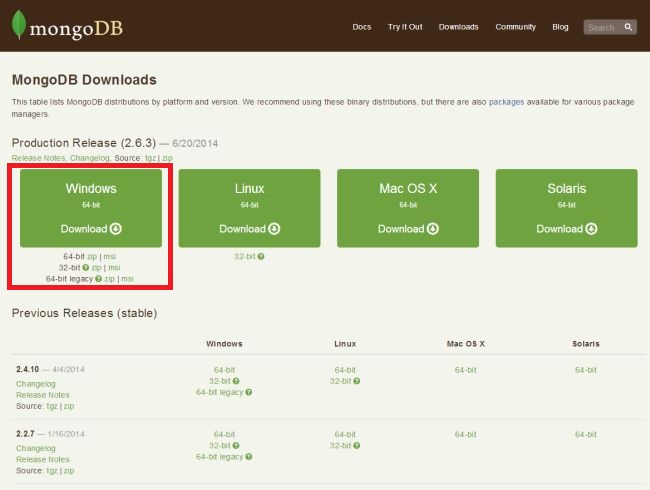Download Windows 64-bit msi
Image resolution: width=650 pixels, height=490 pixels.
[109, 257]
